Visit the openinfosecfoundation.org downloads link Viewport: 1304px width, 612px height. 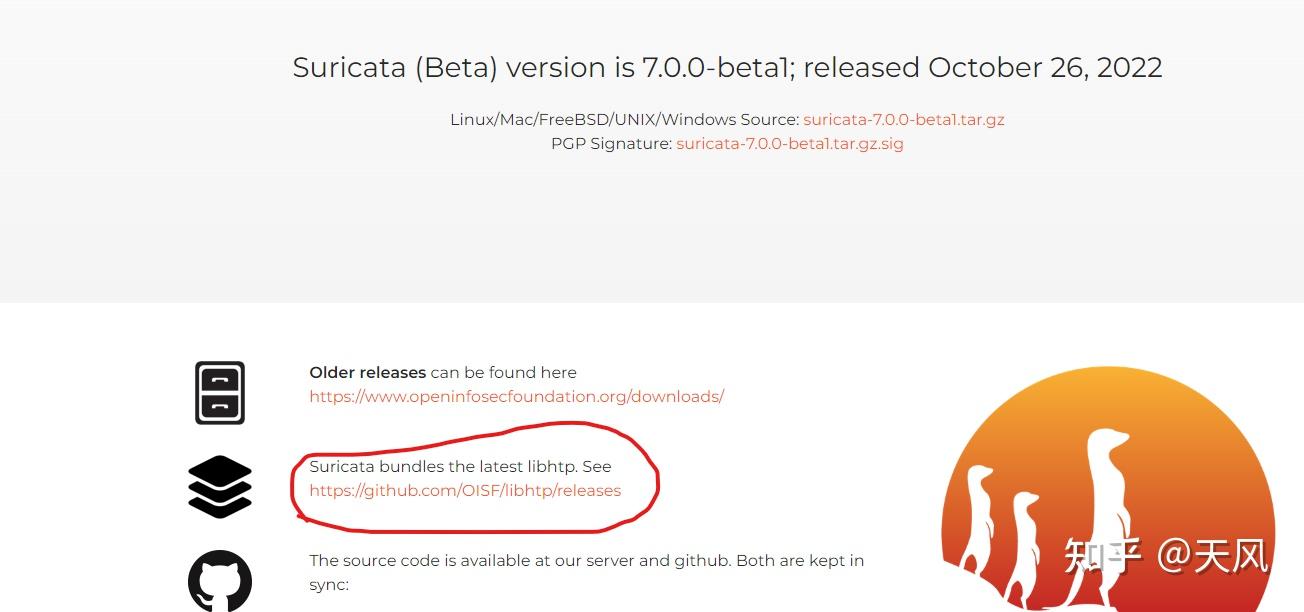(516, 396)
